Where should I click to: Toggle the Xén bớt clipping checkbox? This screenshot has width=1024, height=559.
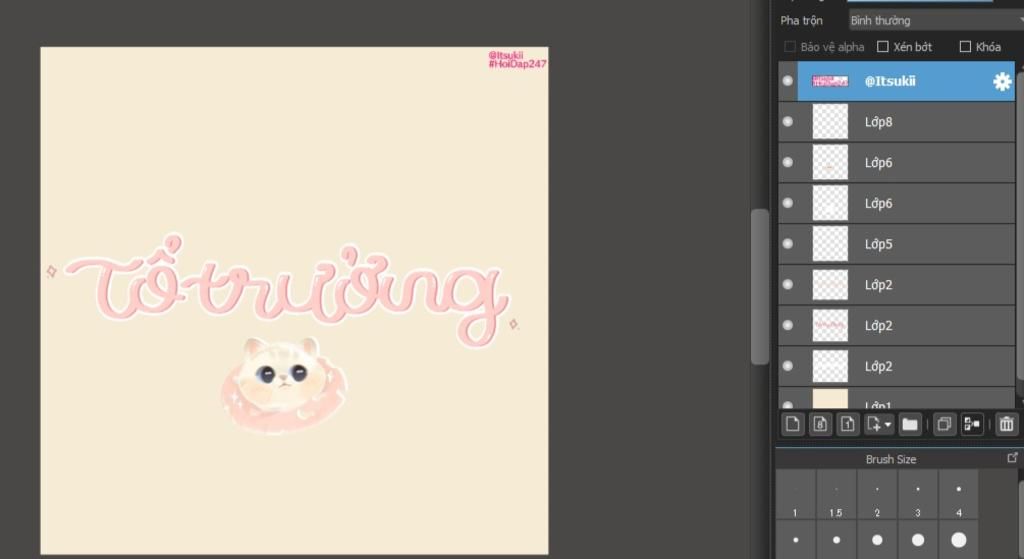[x=883, y=46]
